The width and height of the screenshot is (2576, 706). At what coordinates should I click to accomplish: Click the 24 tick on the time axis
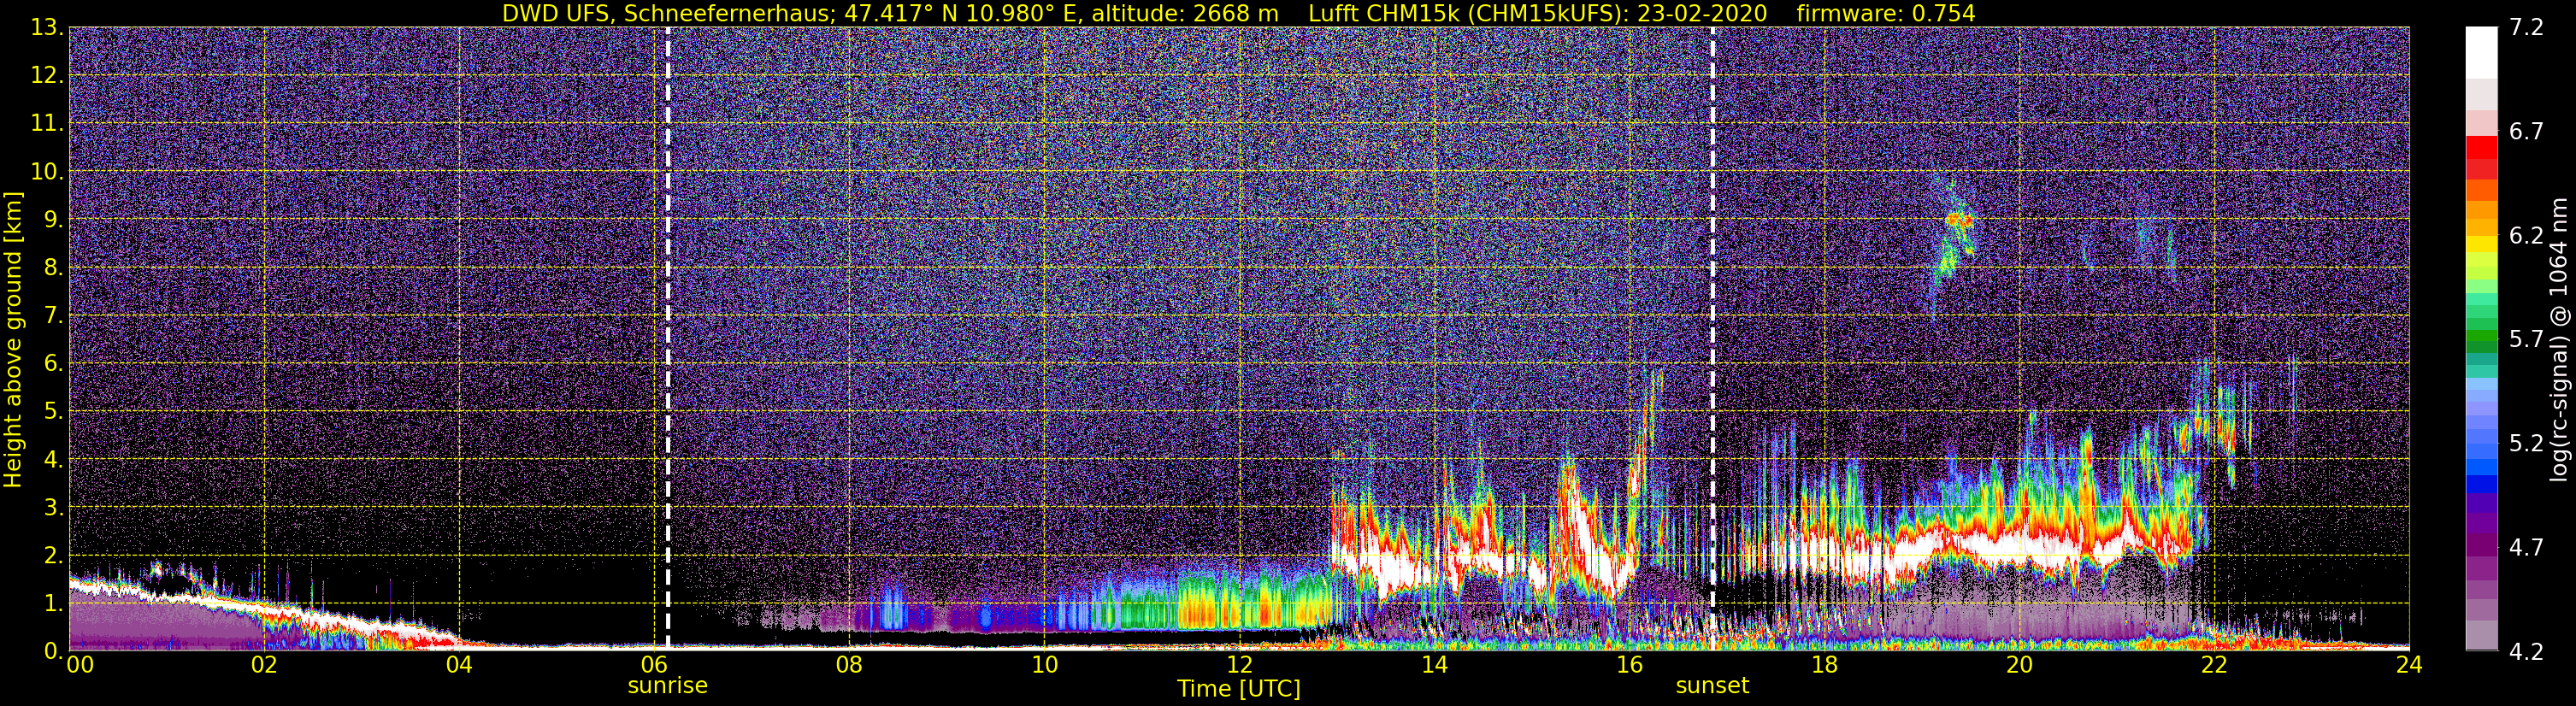[x=2409, y=665]
